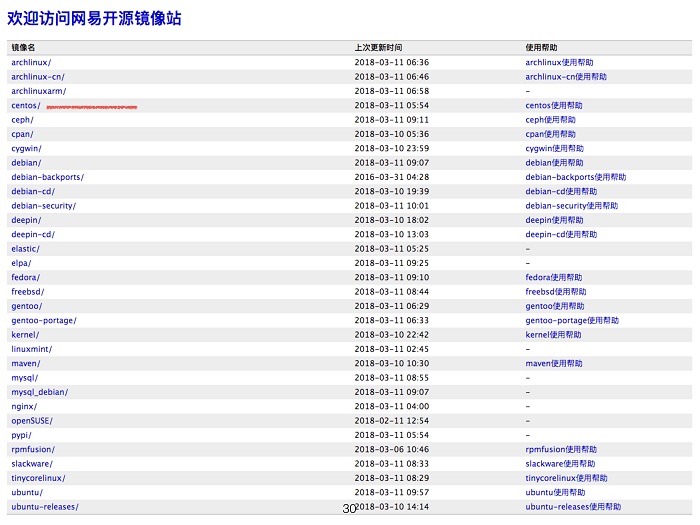Select timestamp 2016-03-31 04:28
This screenshot has width=700, height=525.
click(x=392, y=177)
